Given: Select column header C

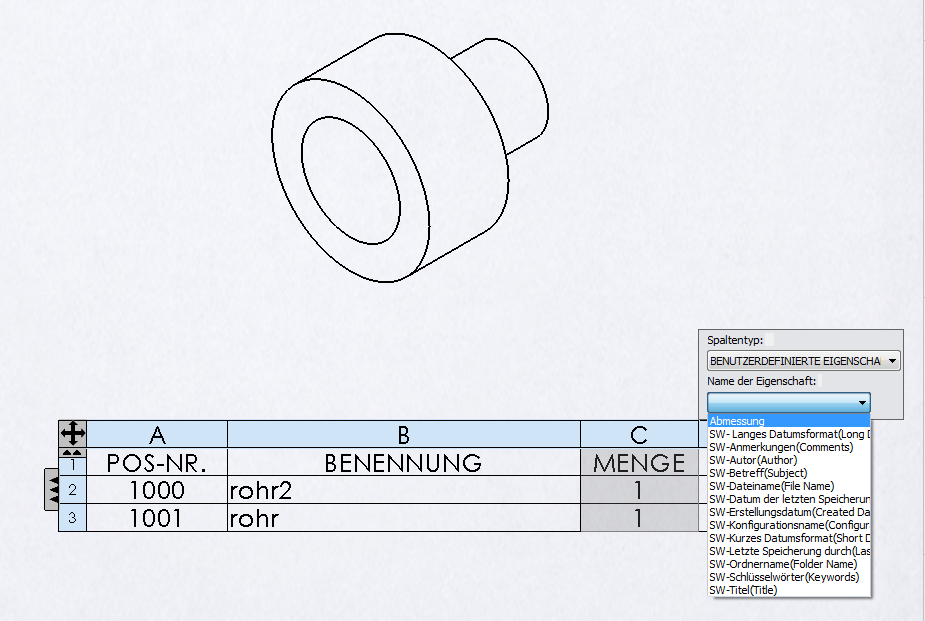Looking at the screenshot, I should [639, 435].
